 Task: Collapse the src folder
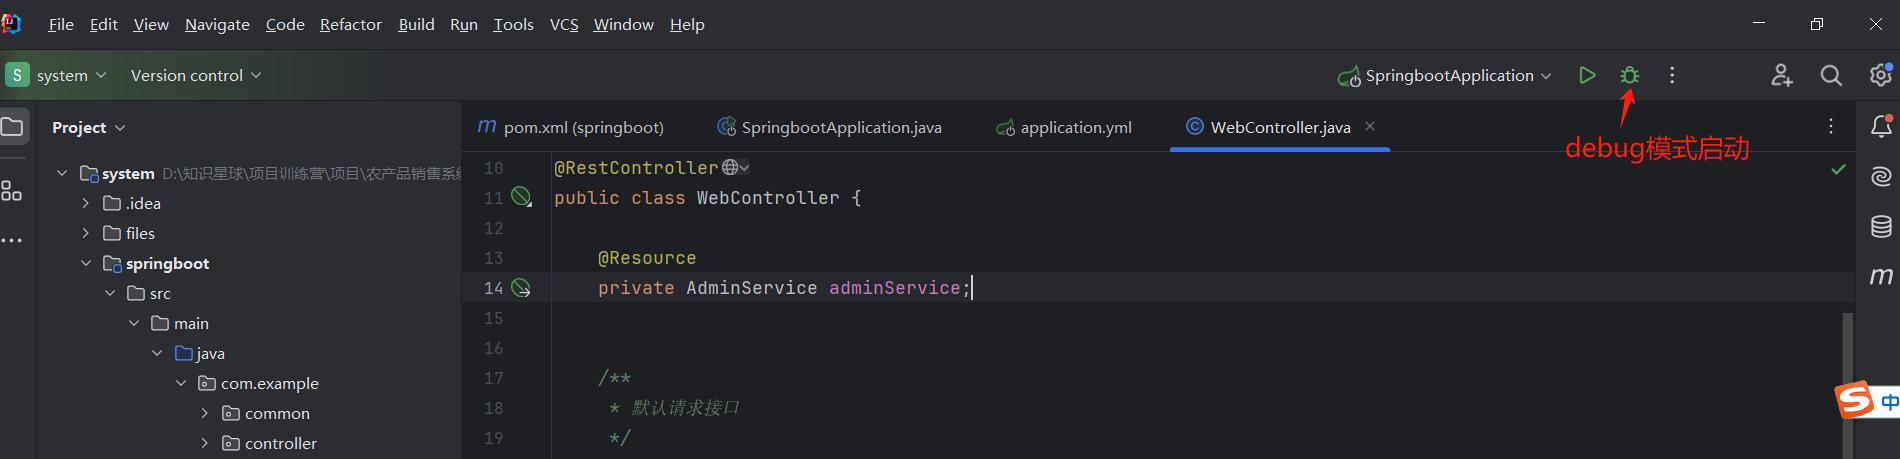[110, 293]
